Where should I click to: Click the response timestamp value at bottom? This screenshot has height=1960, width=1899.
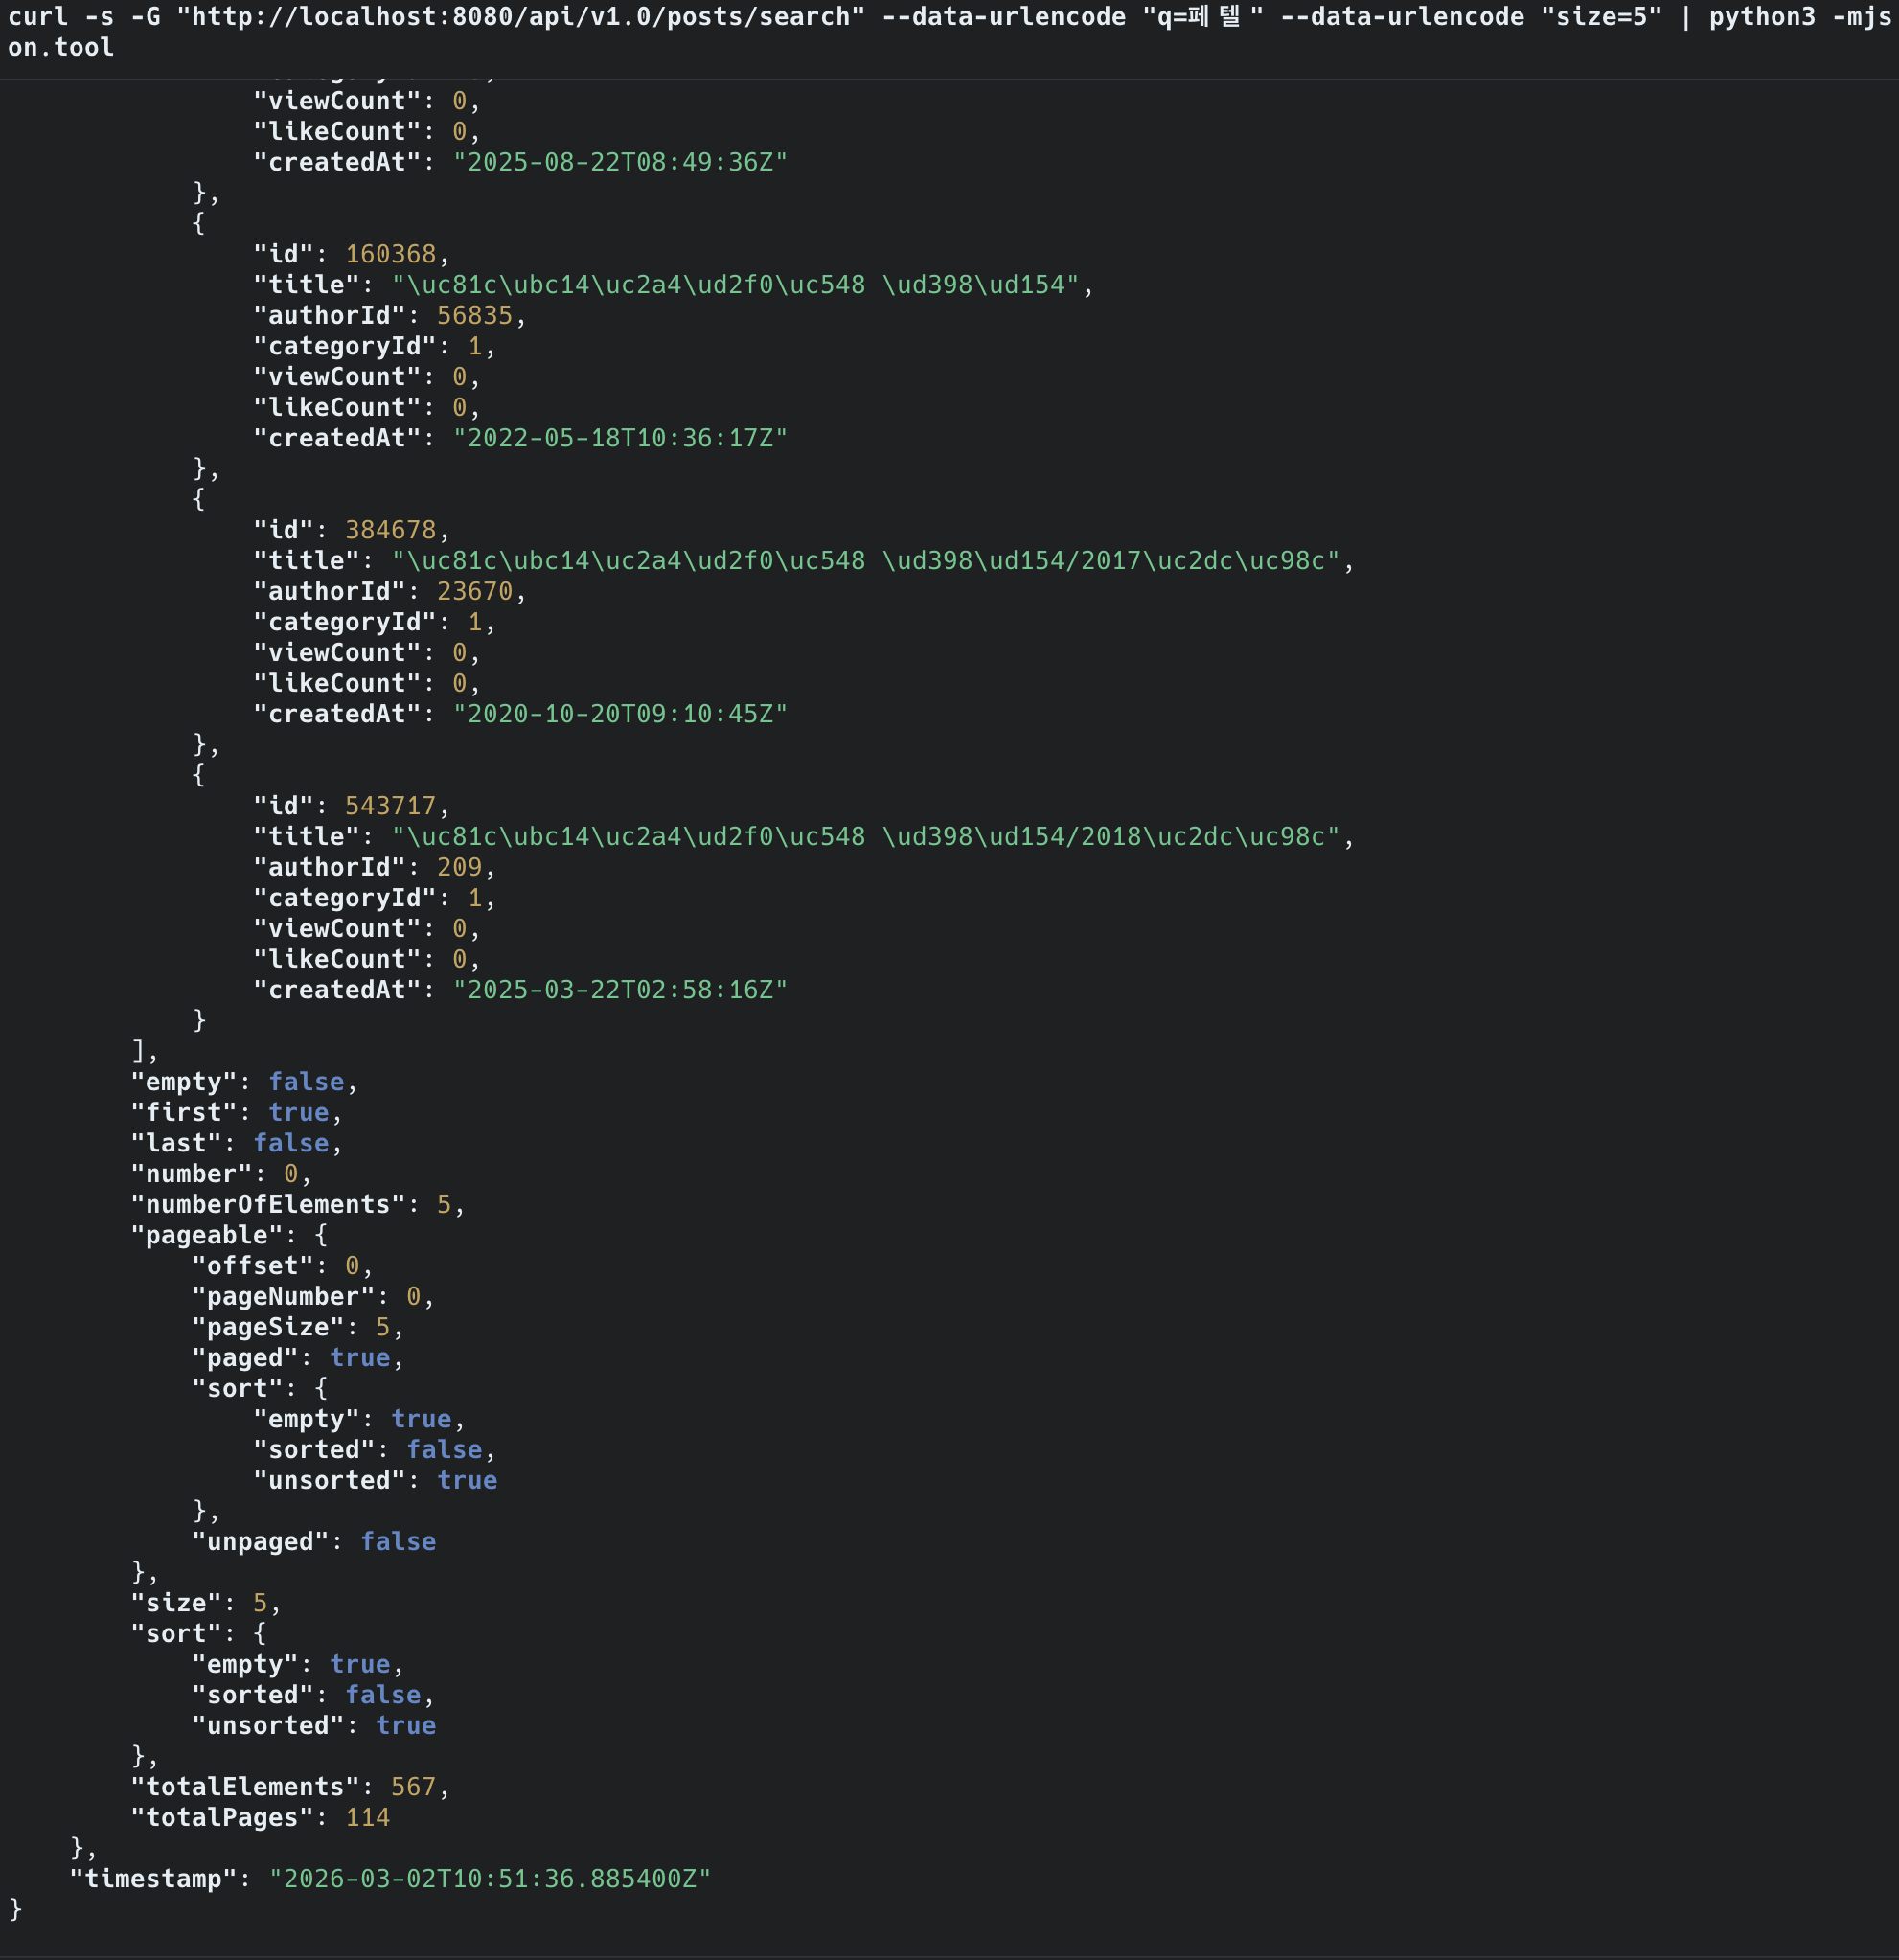(490, 1879)
